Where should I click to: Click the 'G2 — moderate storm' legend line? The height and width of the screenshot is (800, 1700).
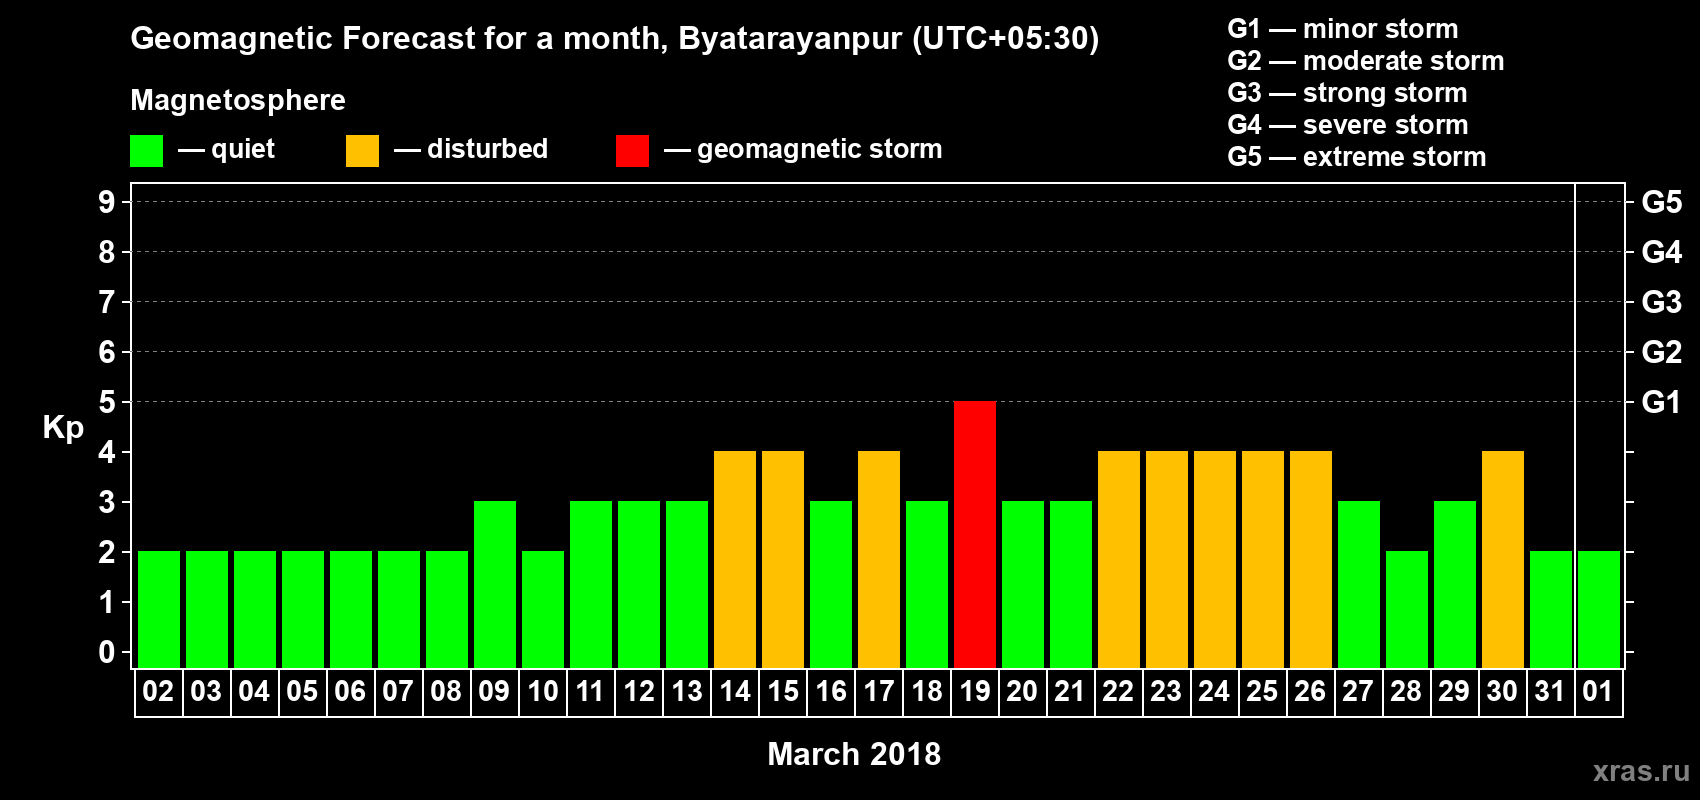coord(1366,61)
